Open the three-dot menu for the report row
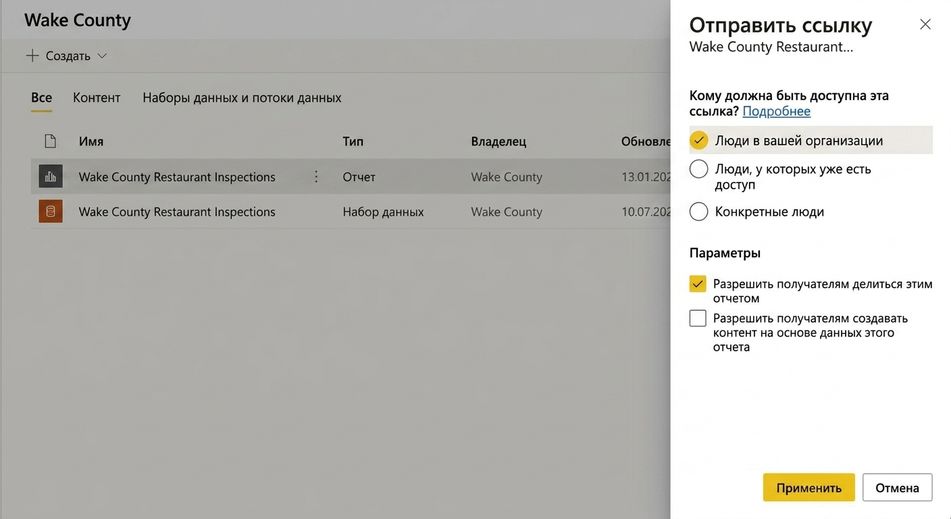This screenshot has height=519, width=951. click(316, 176)
